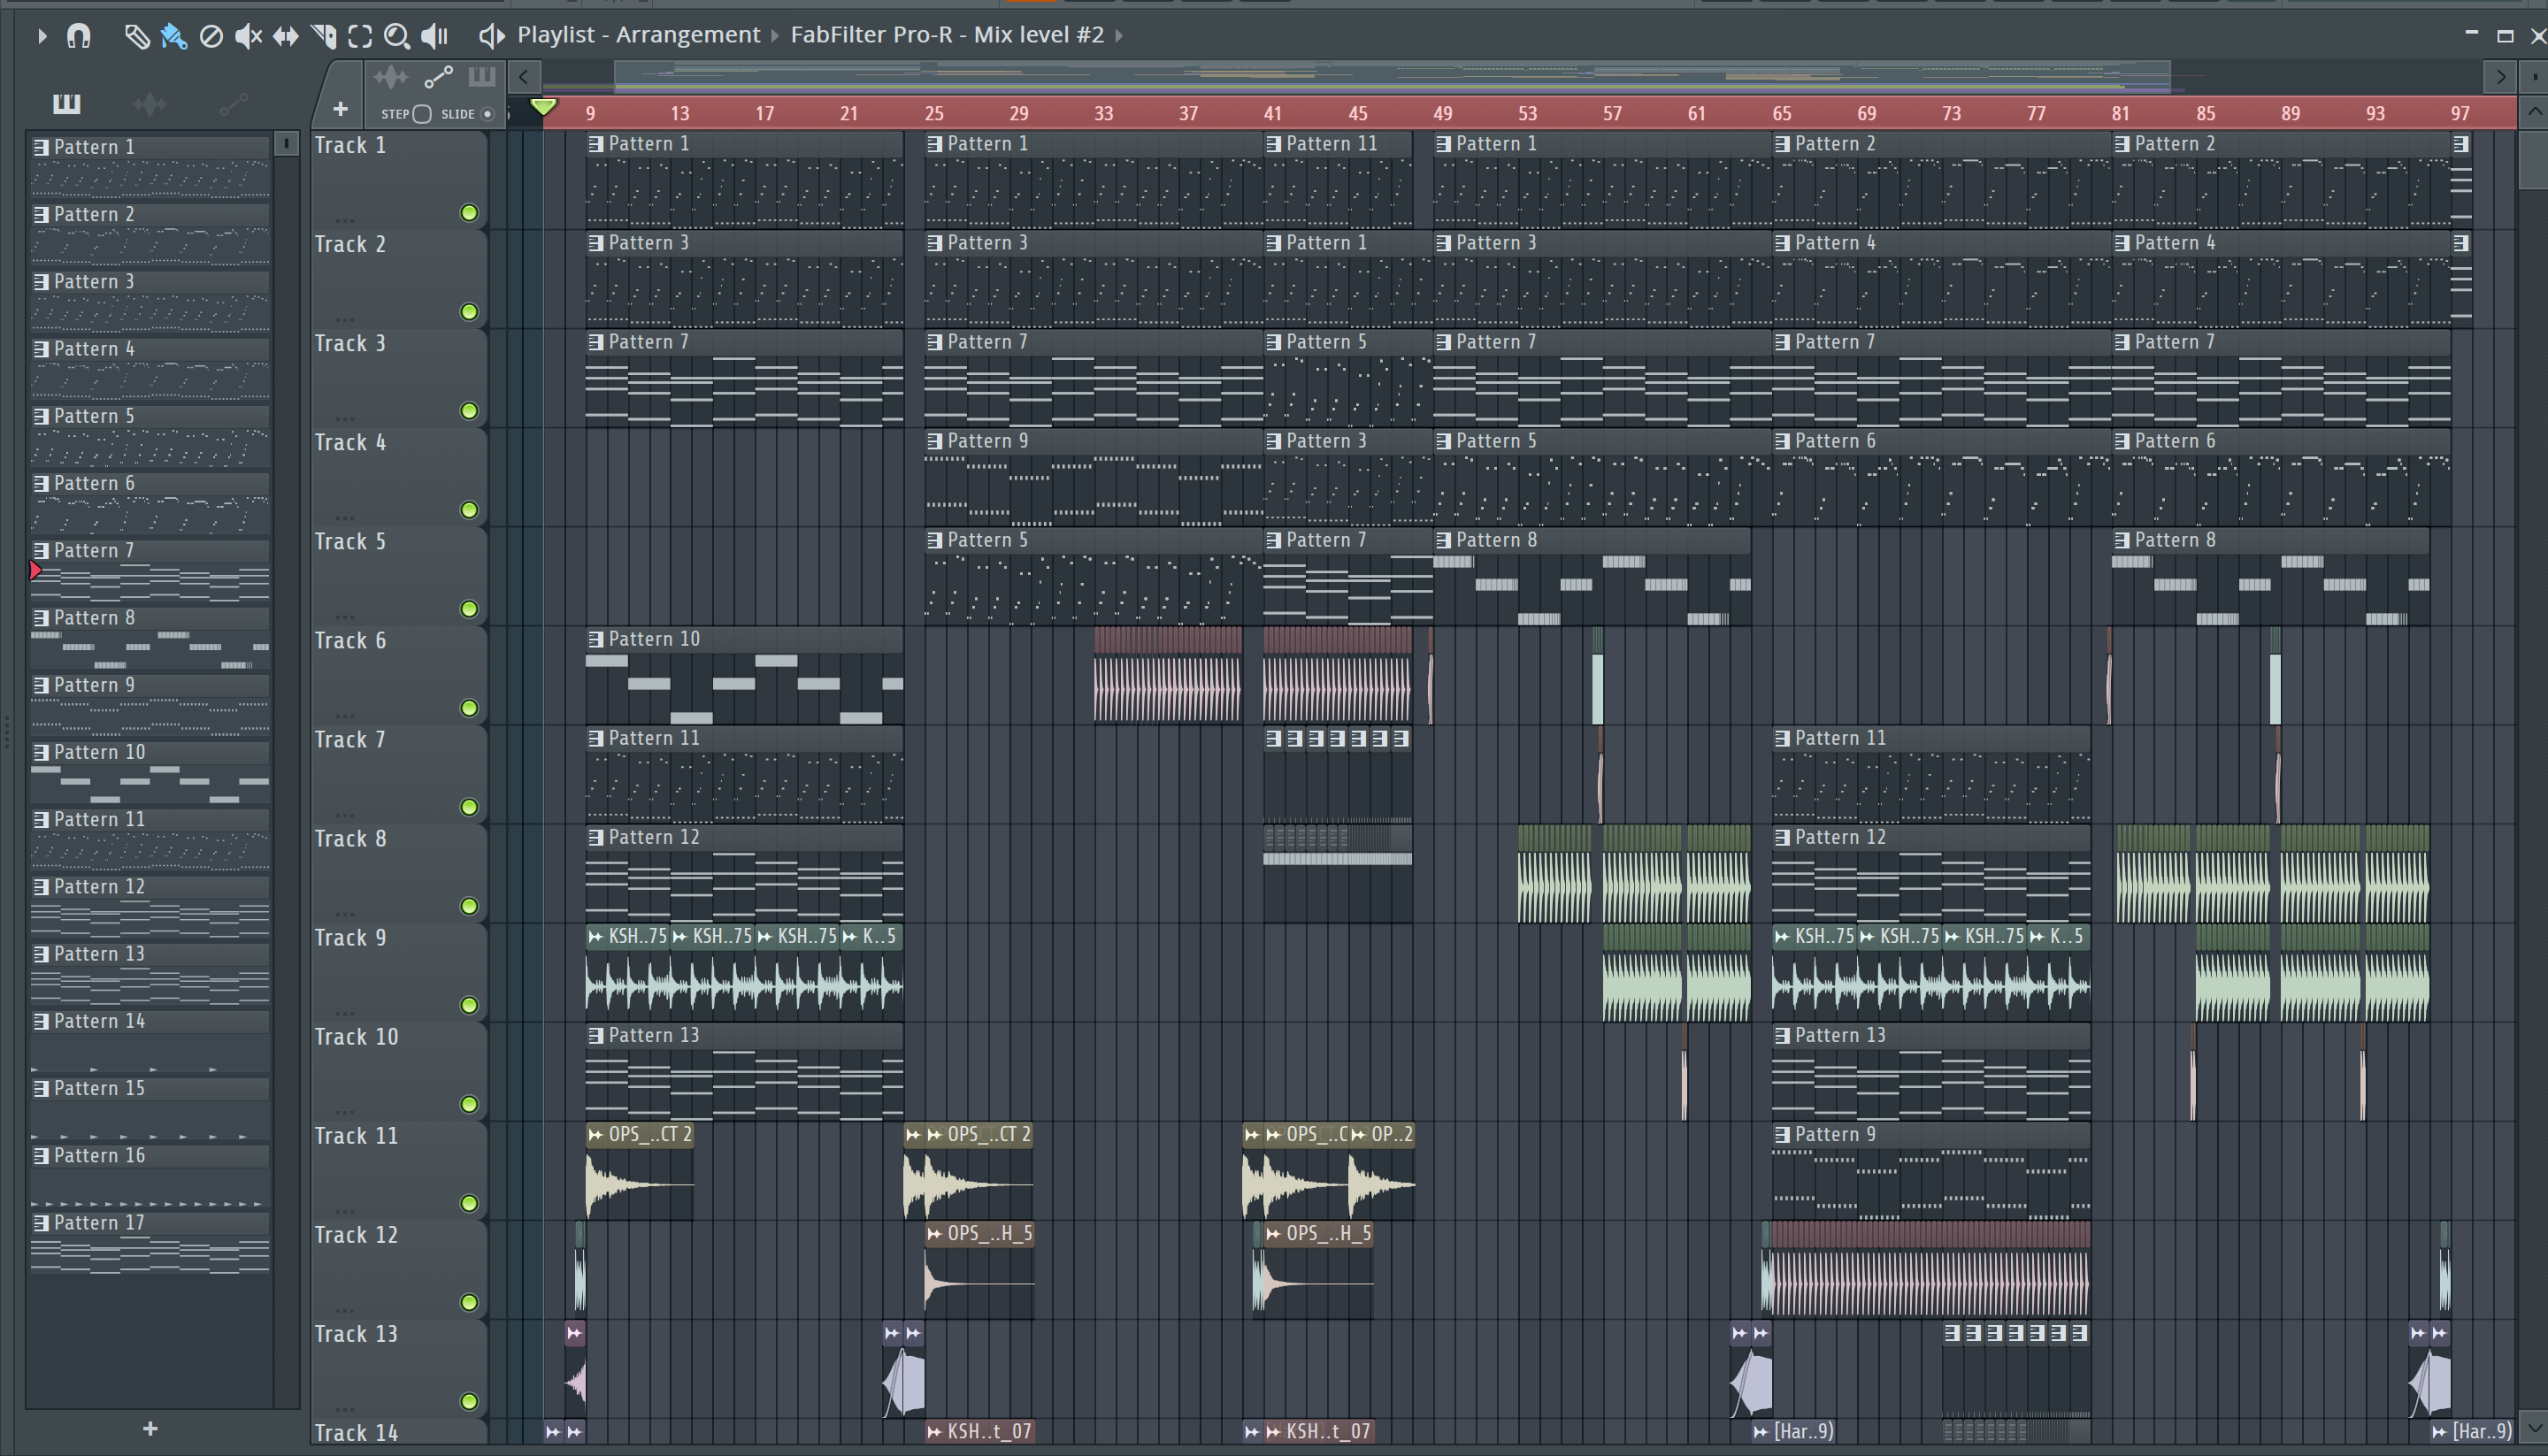The image size is (2548, 1456).
Task: Select the Playback scrub tool
Action: (x=434, y=36)
